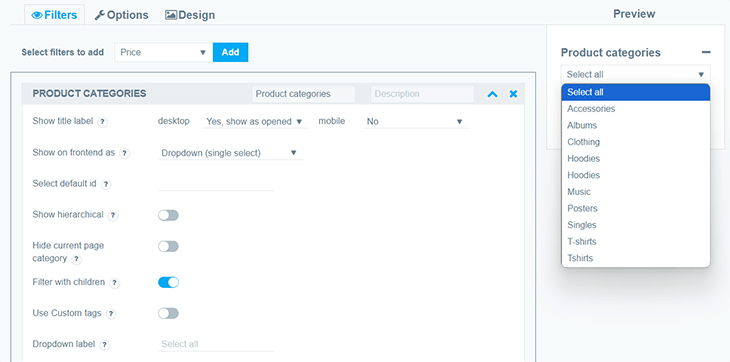Disable the Filter with children toggle
This screenshot has height=362, width=730.
(168, 282)
